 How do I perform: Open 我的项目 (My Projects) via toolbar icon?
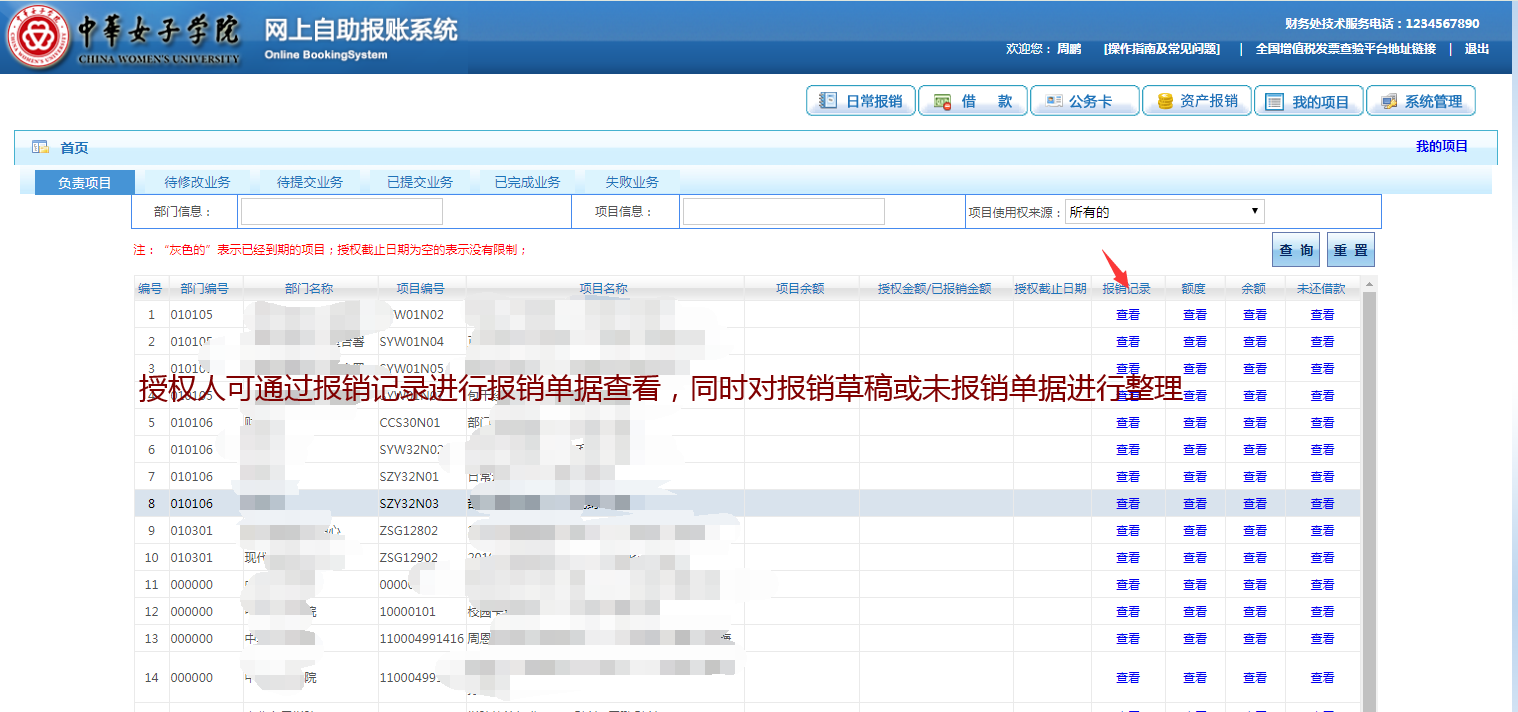(1308, 100)
